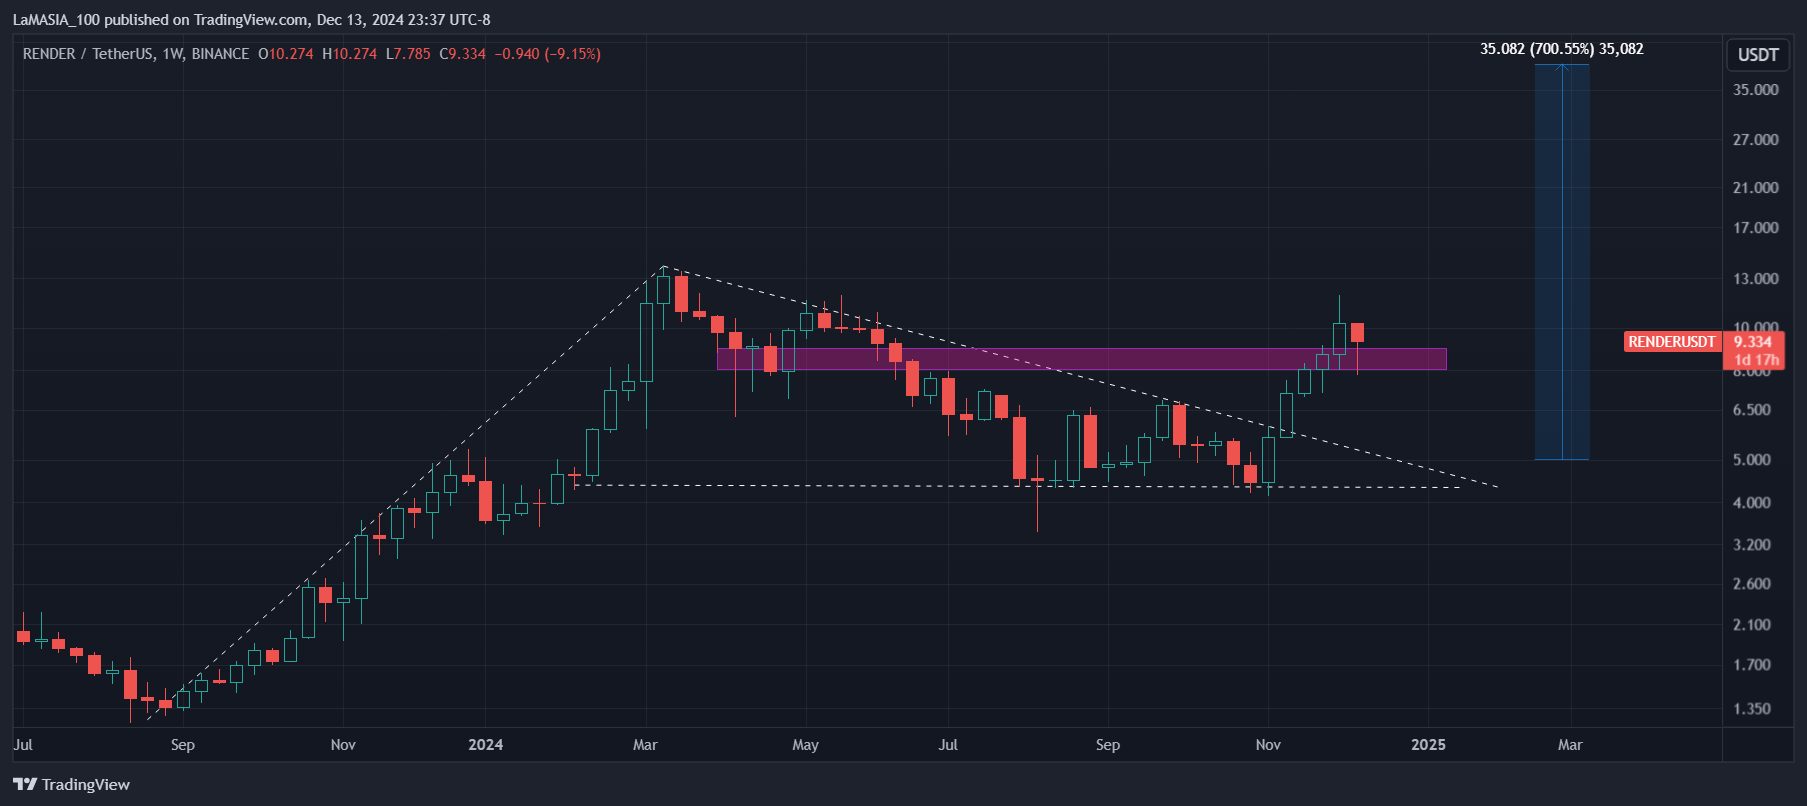Click the 5.000 price axis label
This screenshot has width=1807, height=806.
1751,460
